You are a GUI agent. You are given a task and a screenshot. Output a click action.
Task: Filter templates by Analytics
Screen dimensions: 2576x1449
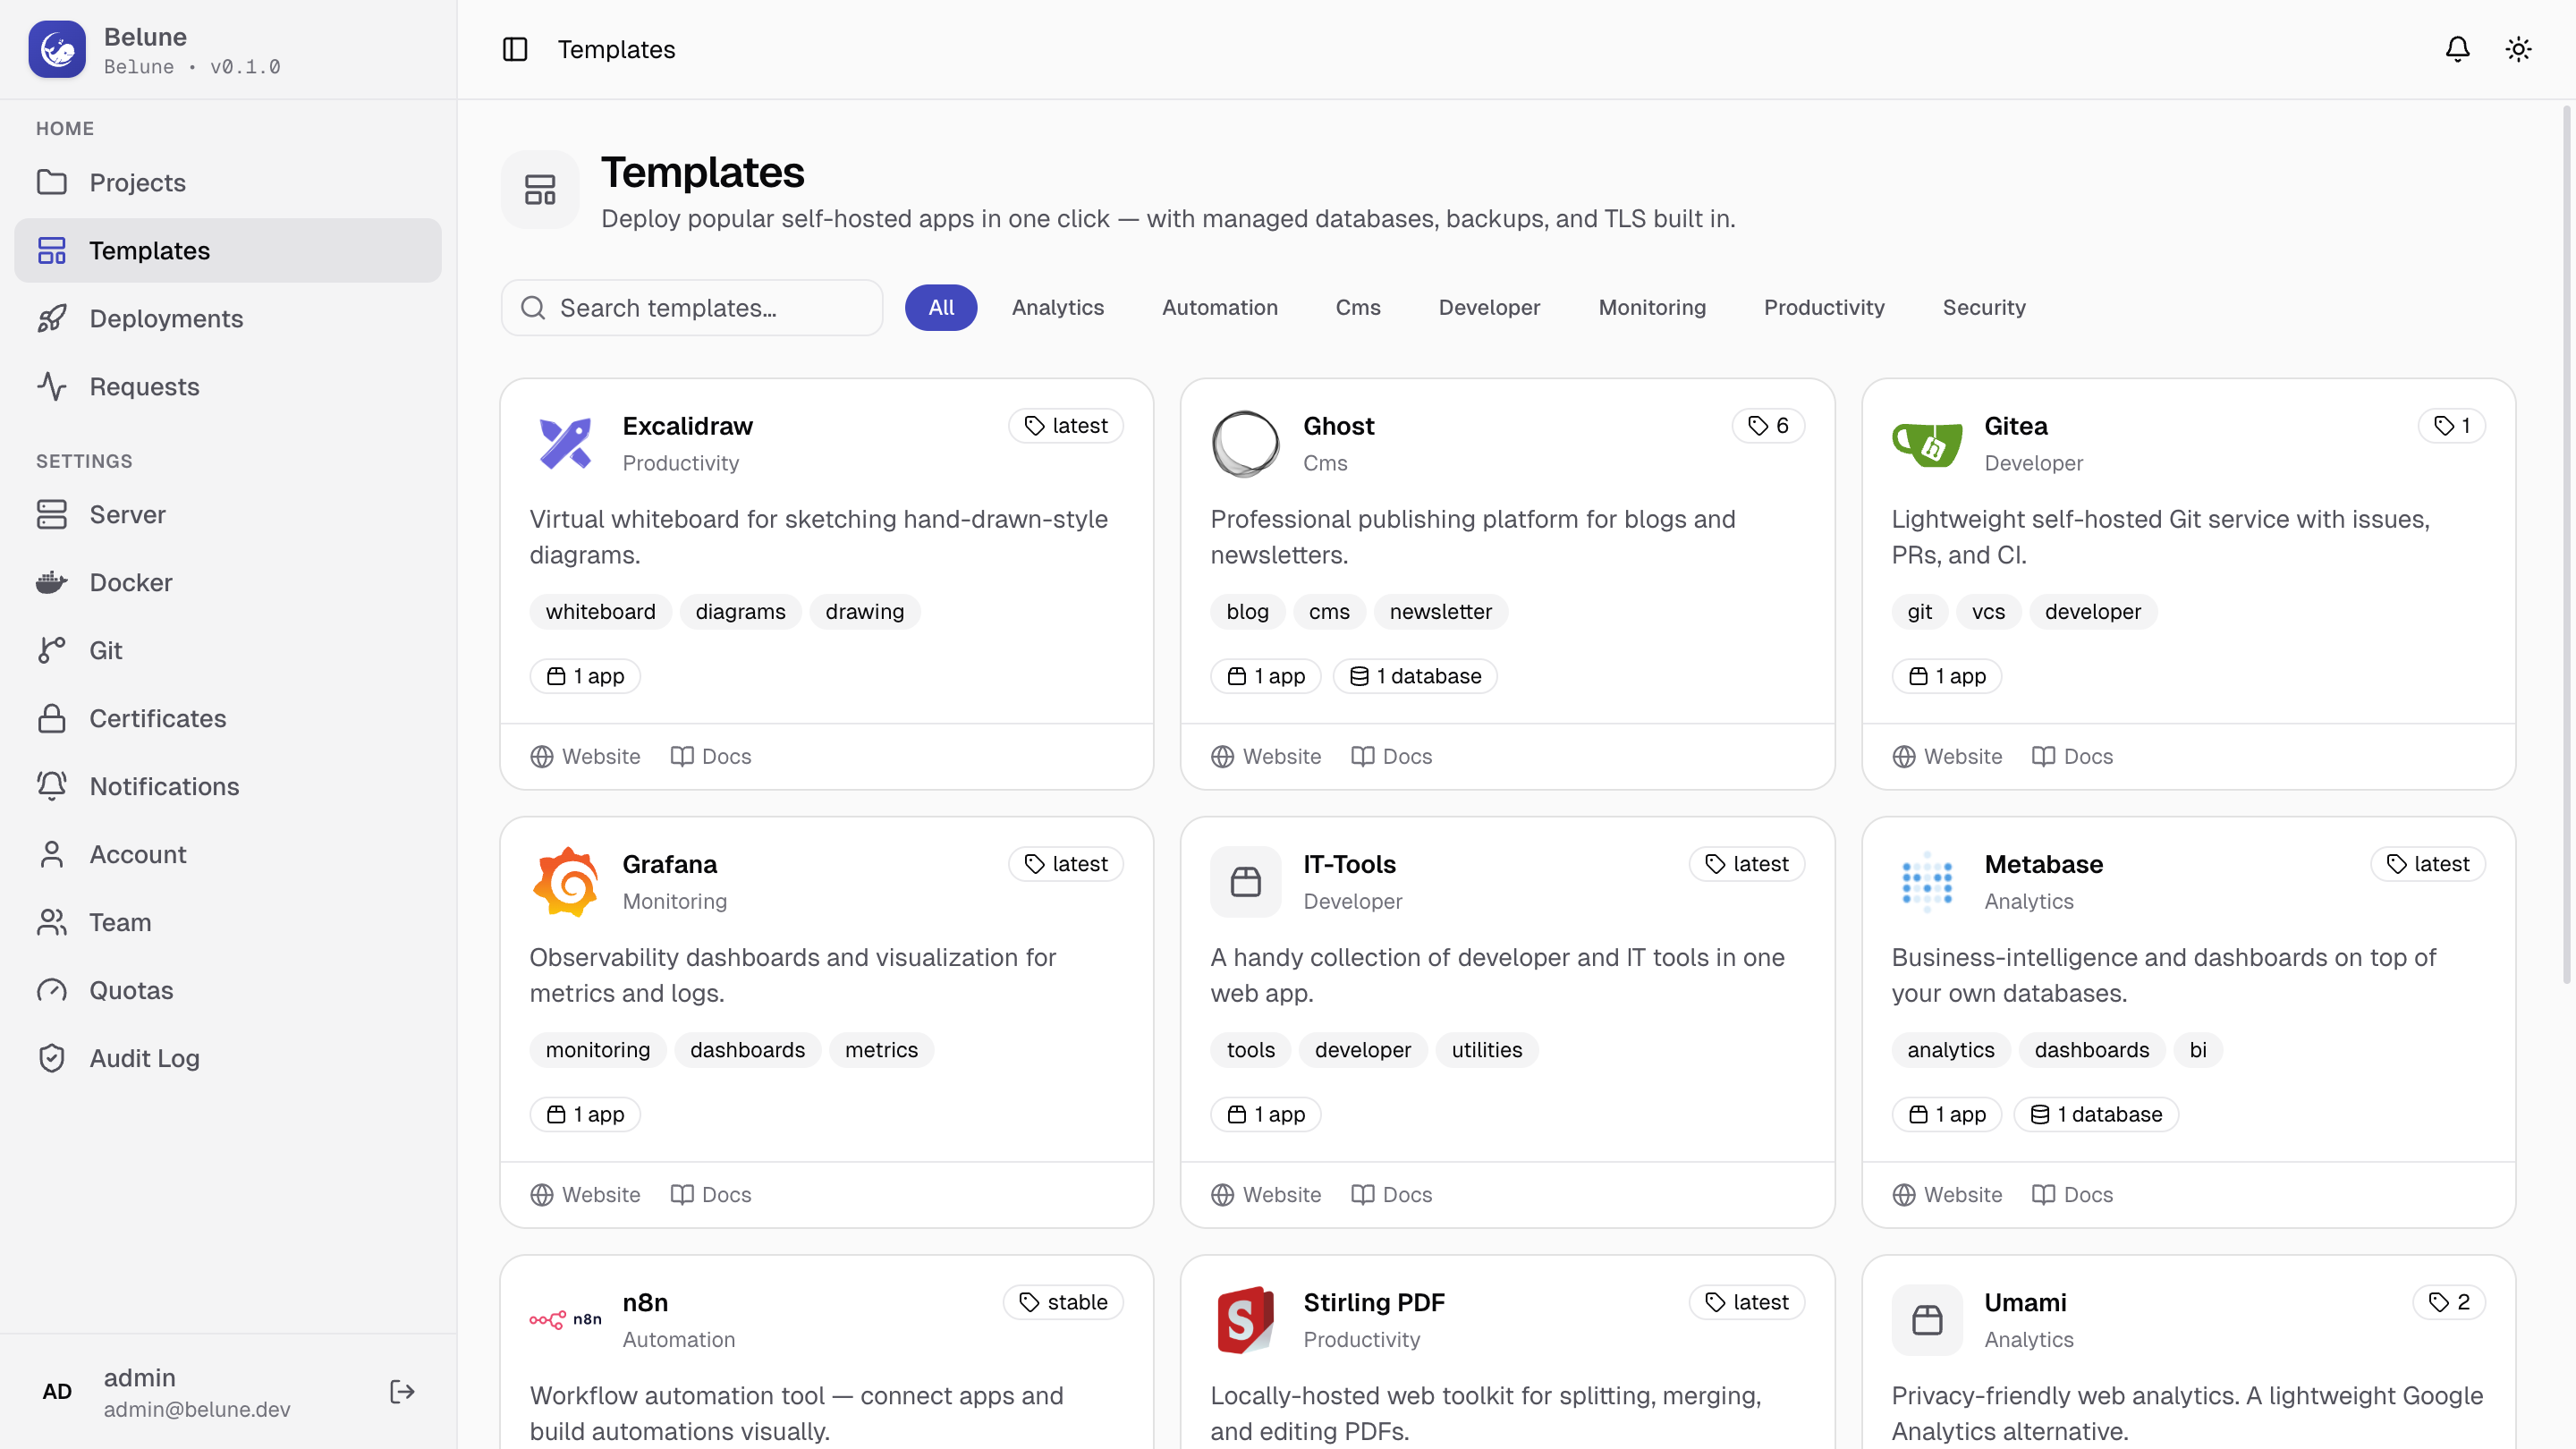click(x=1058, y=307)
